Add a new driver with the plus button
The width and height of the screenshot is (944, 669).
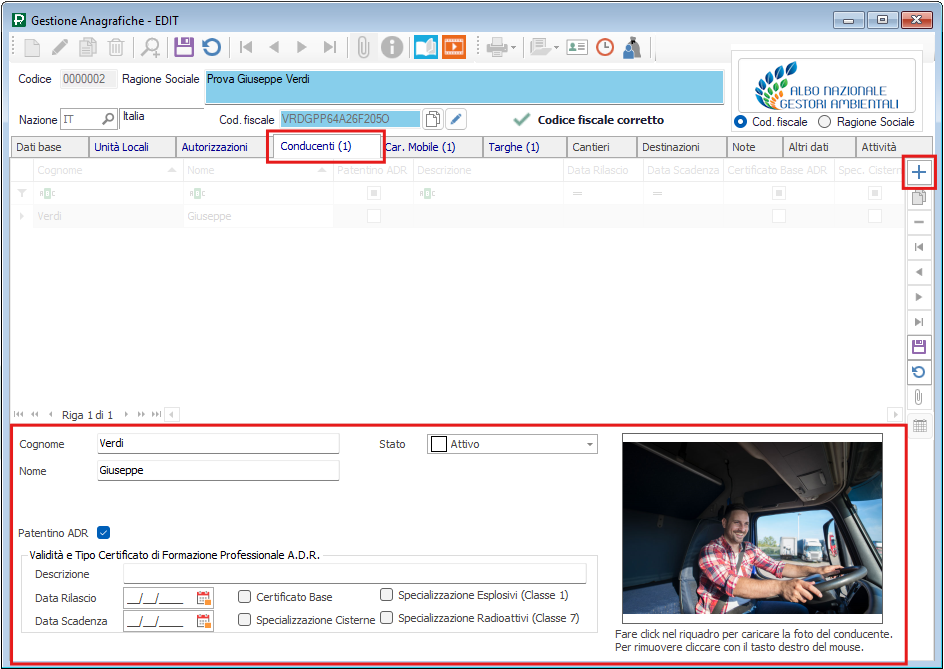919,172
